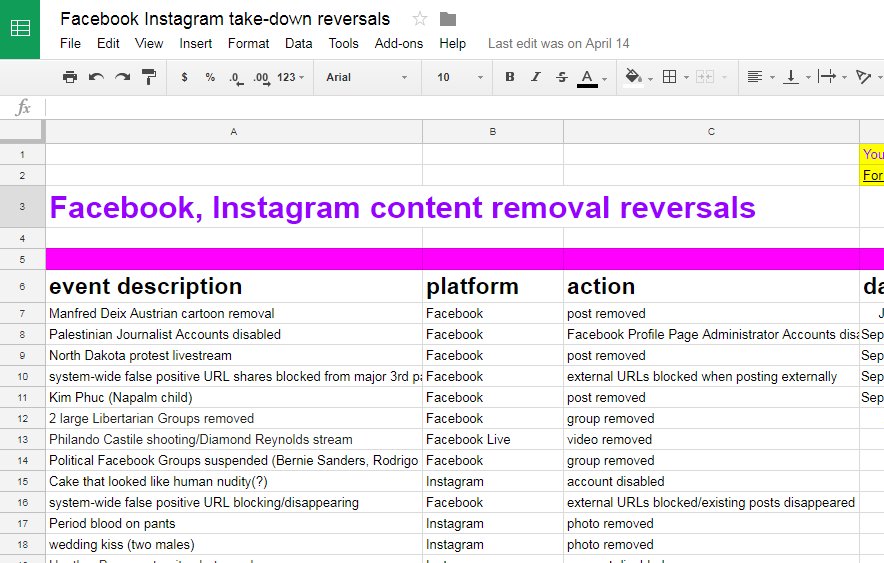Open text rotation options
Viewport: 884px width, 563px height.
(x=863, y=77)
